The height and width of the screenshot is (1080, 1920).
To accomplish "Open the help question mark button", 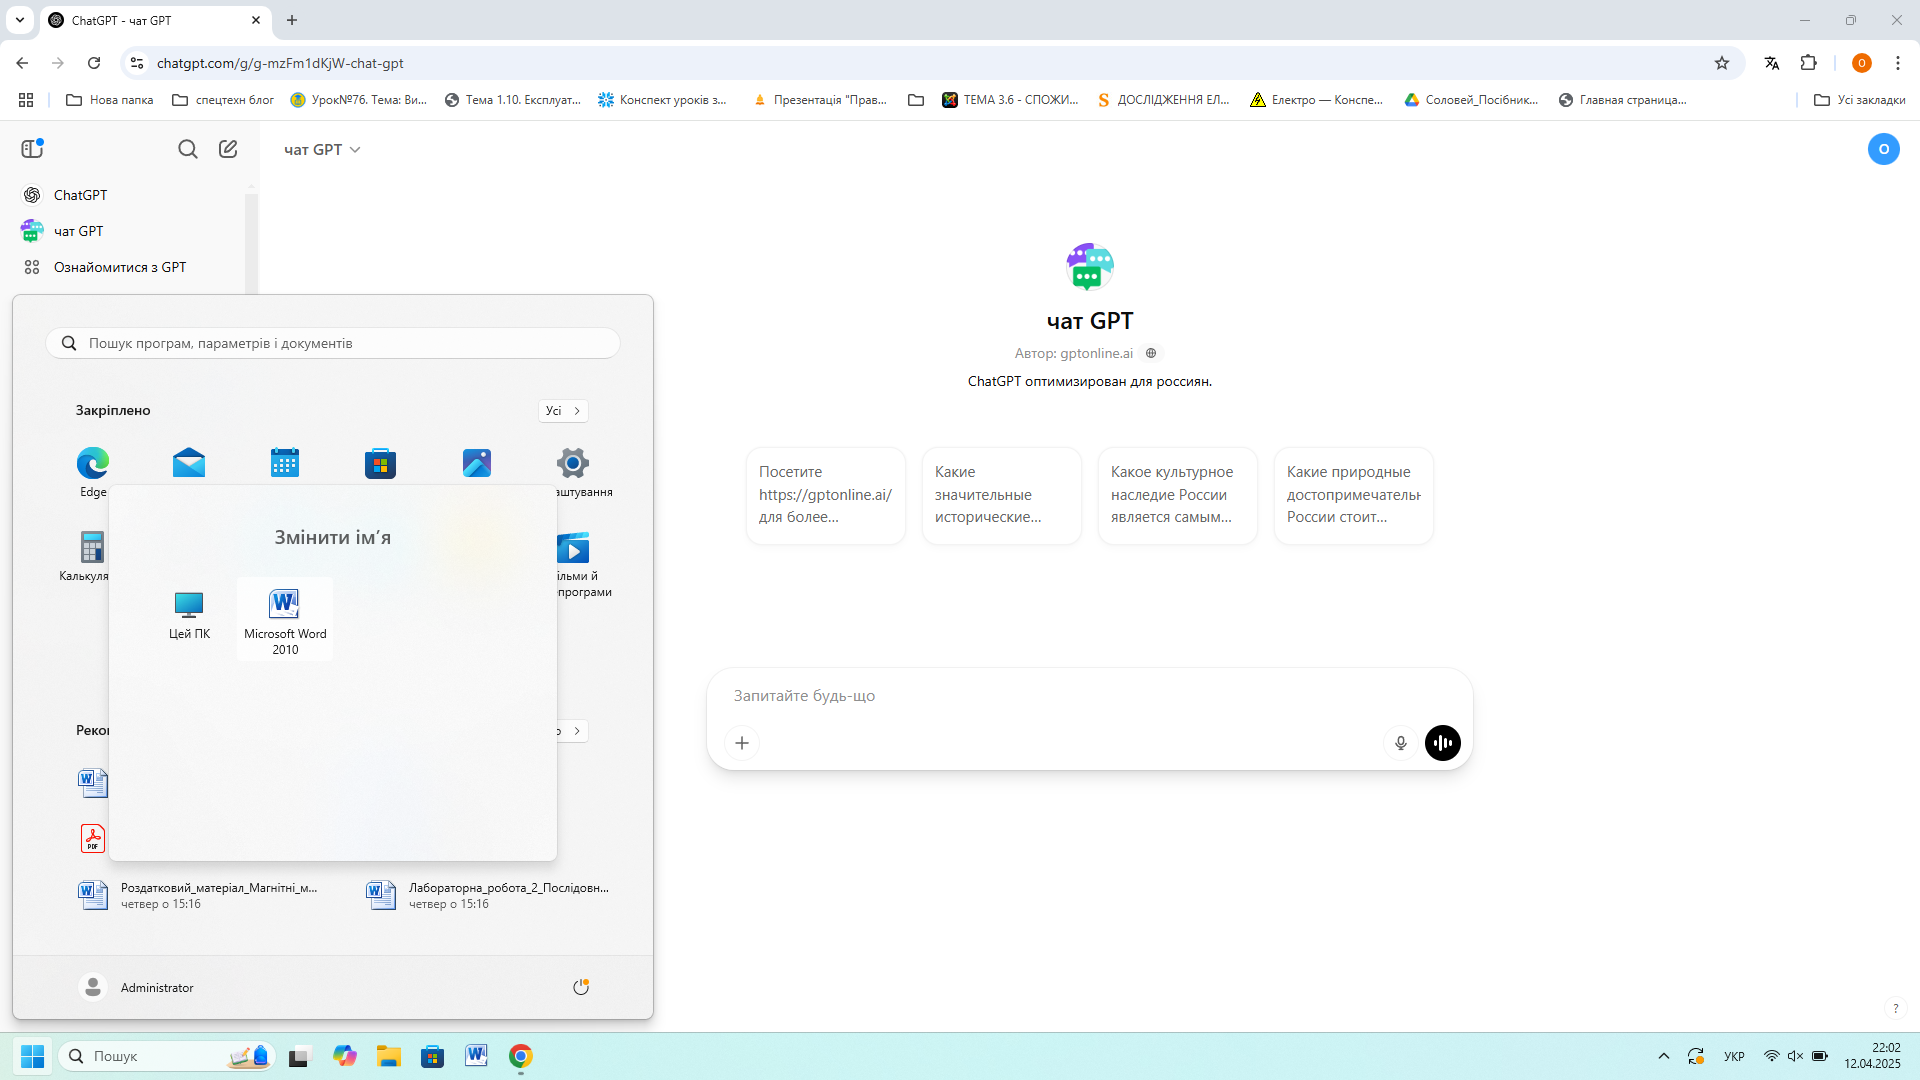I will (1895, 1008).
